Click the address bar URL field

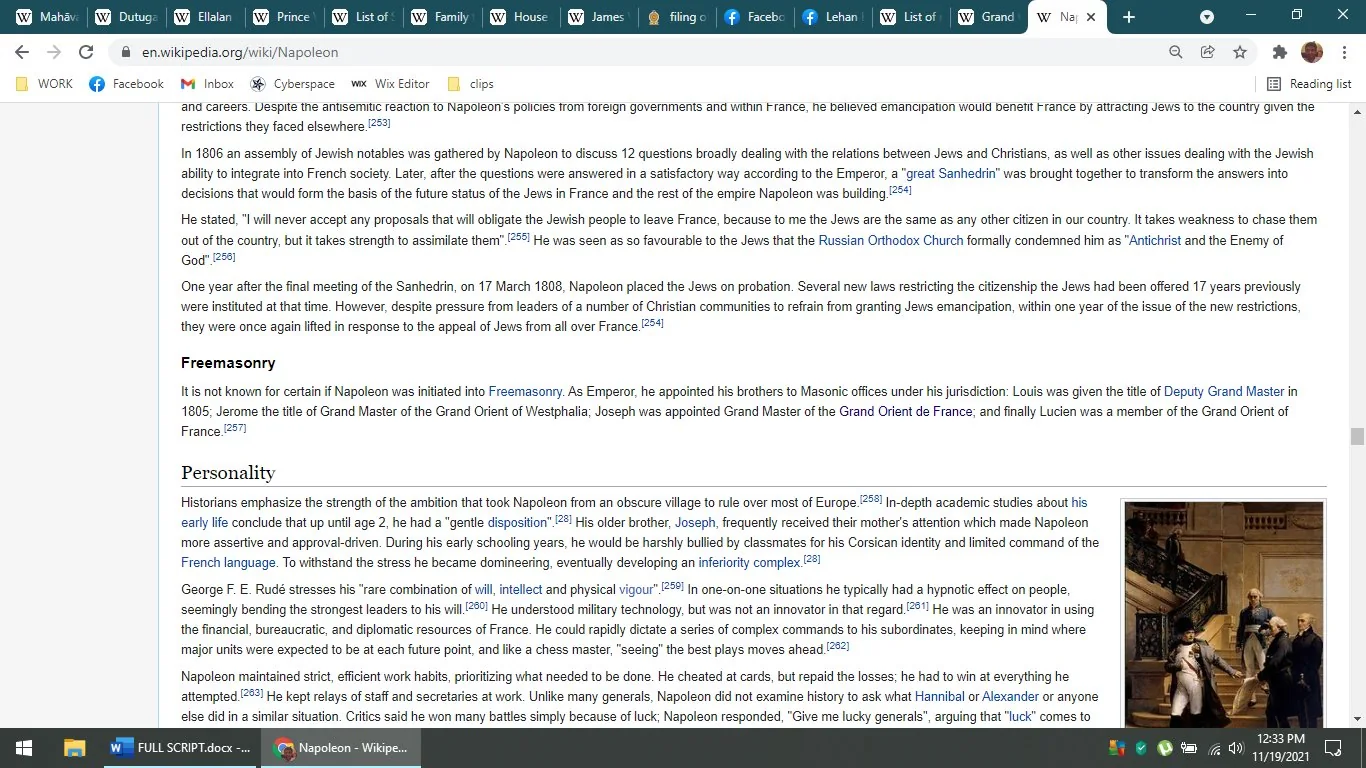[x=640, y=52]
